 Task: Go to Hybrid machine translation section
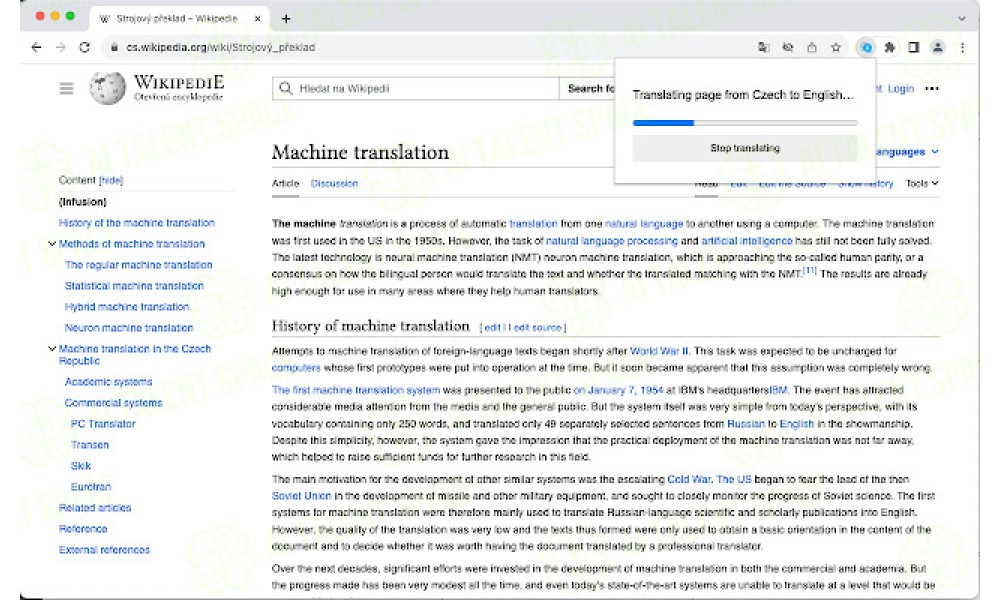pyautogui.click(x=127, y=307)
